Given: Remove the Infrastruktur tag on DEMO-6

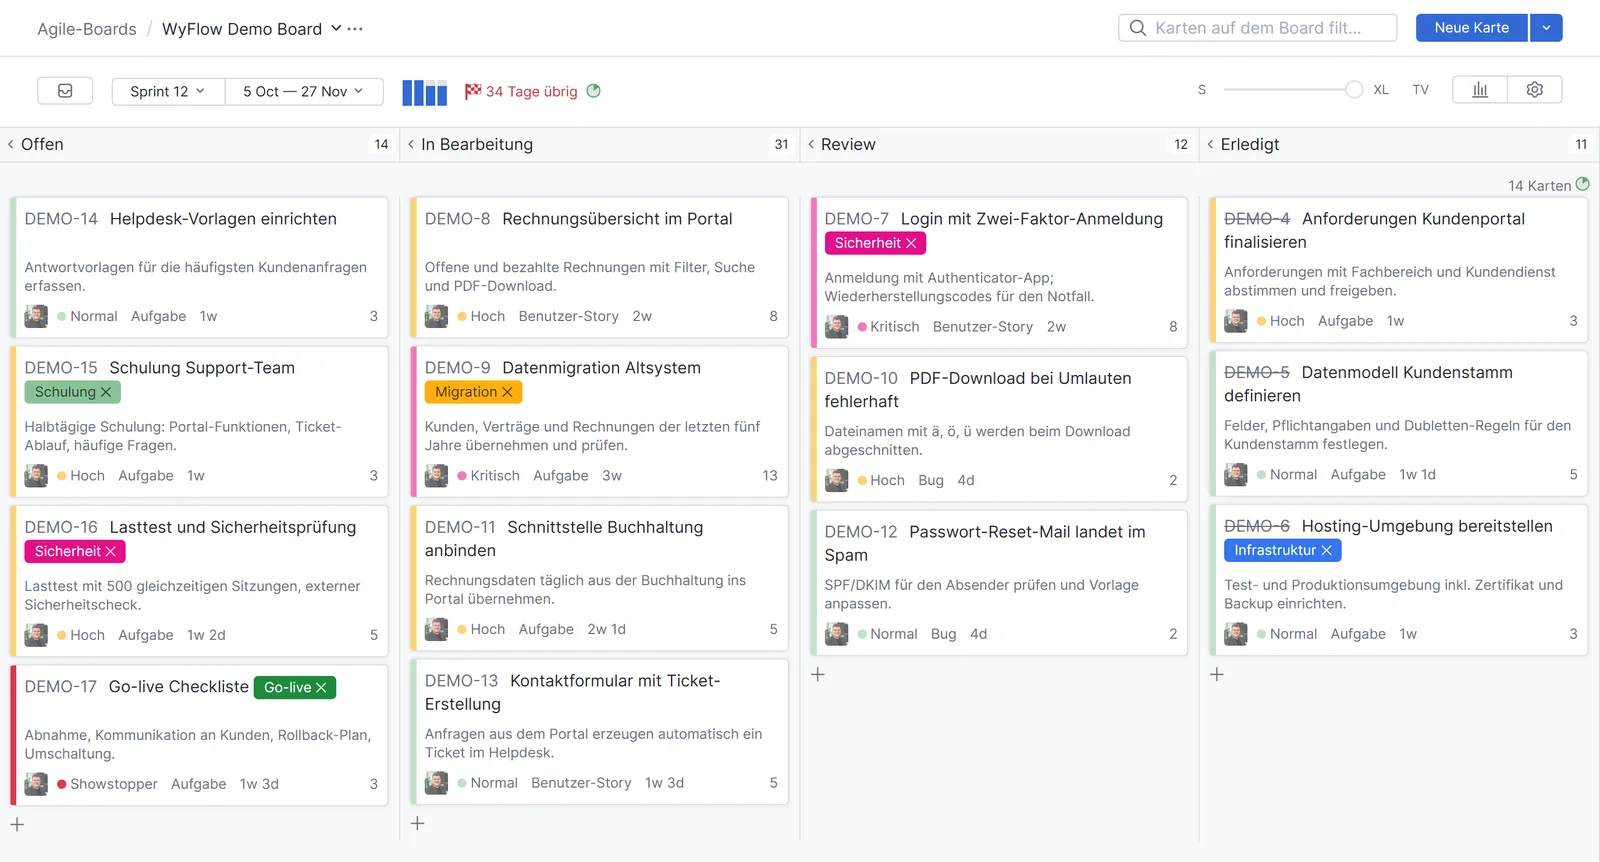Looking at the screenshot, I should (x=1327, y=550).
